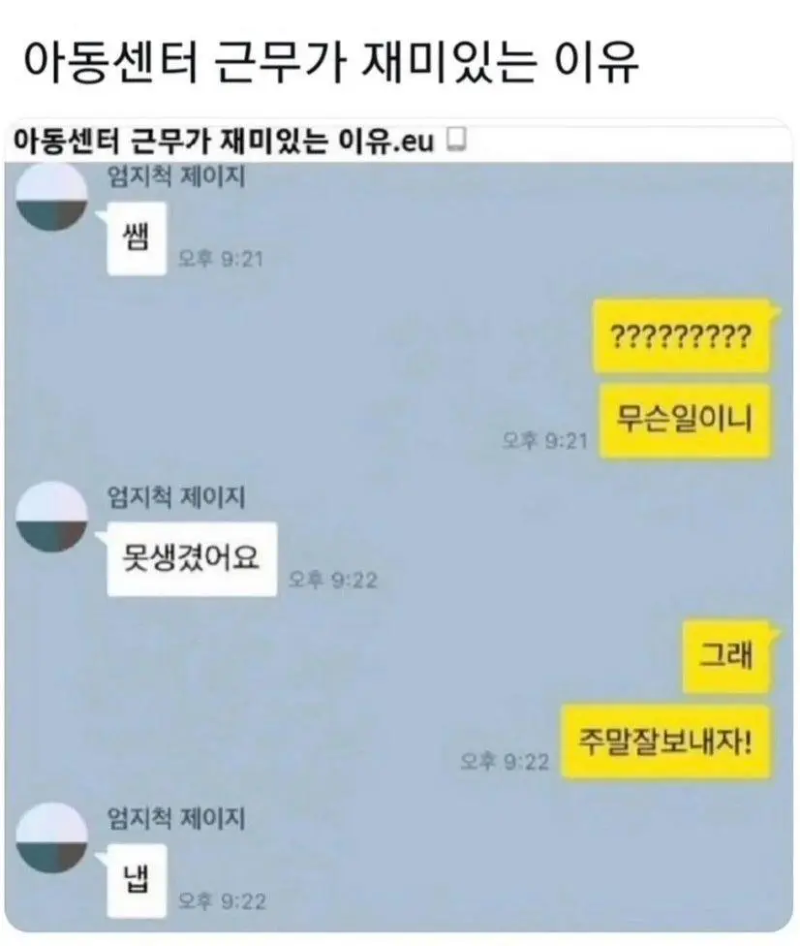Open the profile avatar next to the 냅 message

[x=51, y=837]
